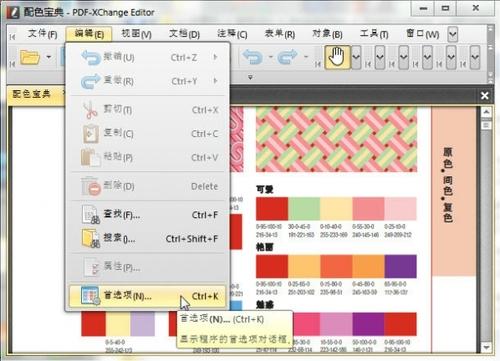Expand the 撤销 submenu arrow
The height and width of the screenshot is (361, 500).
[215, 57]
